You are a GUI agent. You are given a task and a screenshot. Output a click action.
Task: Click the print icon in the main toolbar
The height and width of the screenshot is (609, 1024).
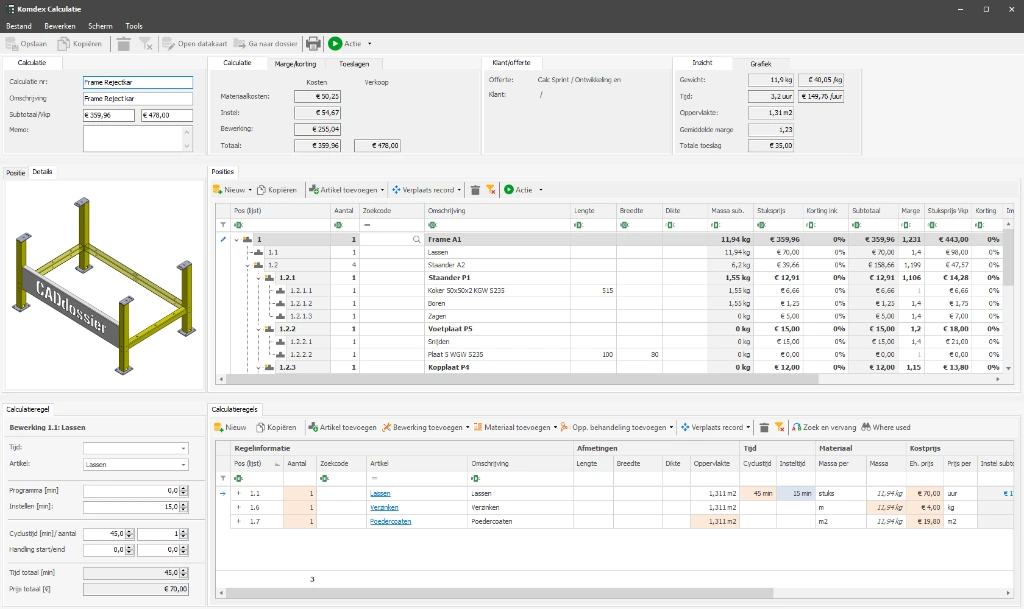coord(313,44)
